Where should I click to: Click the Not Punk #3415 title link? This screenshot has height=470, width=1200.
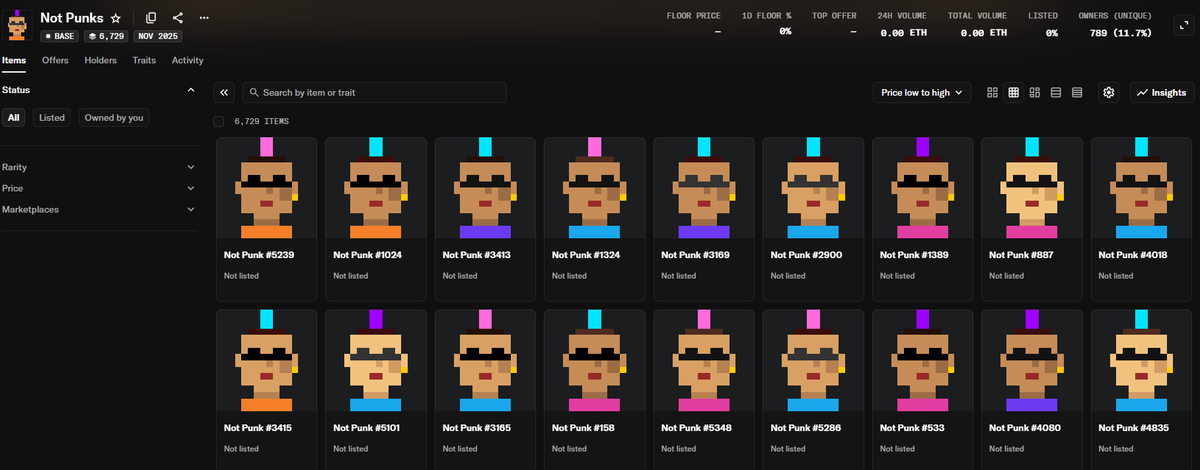click(x=258, y=428)
